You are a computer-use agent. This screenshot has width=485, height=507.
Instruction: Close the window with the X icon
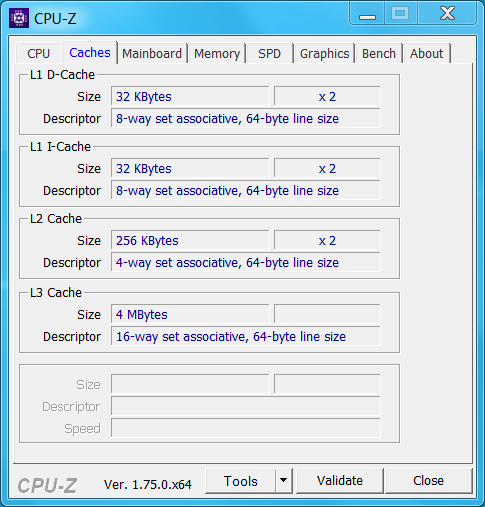447,14
